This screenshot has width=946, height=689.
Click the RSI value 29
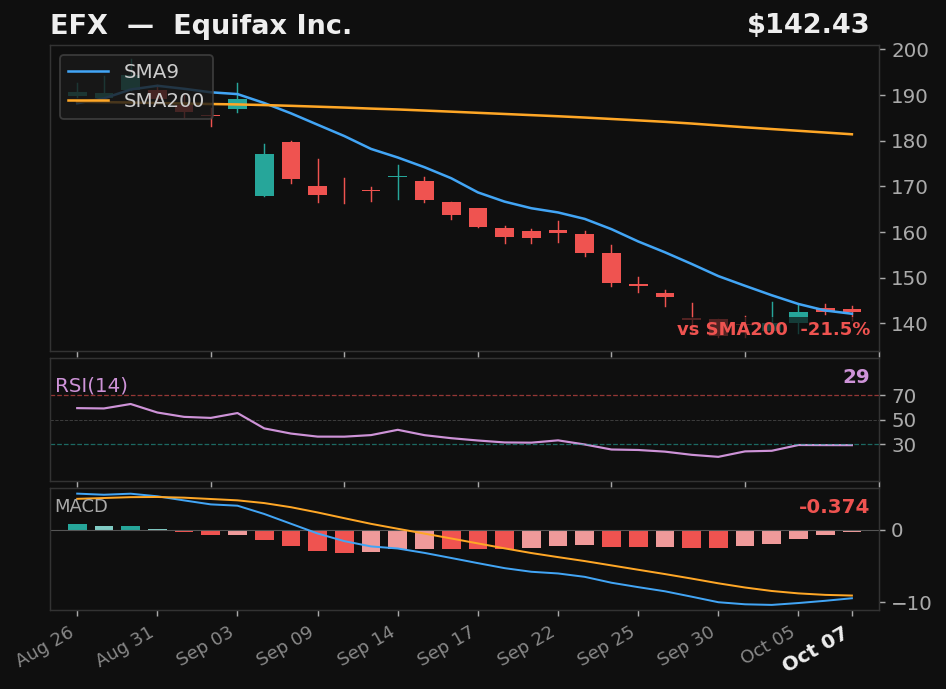click(856, 376)
